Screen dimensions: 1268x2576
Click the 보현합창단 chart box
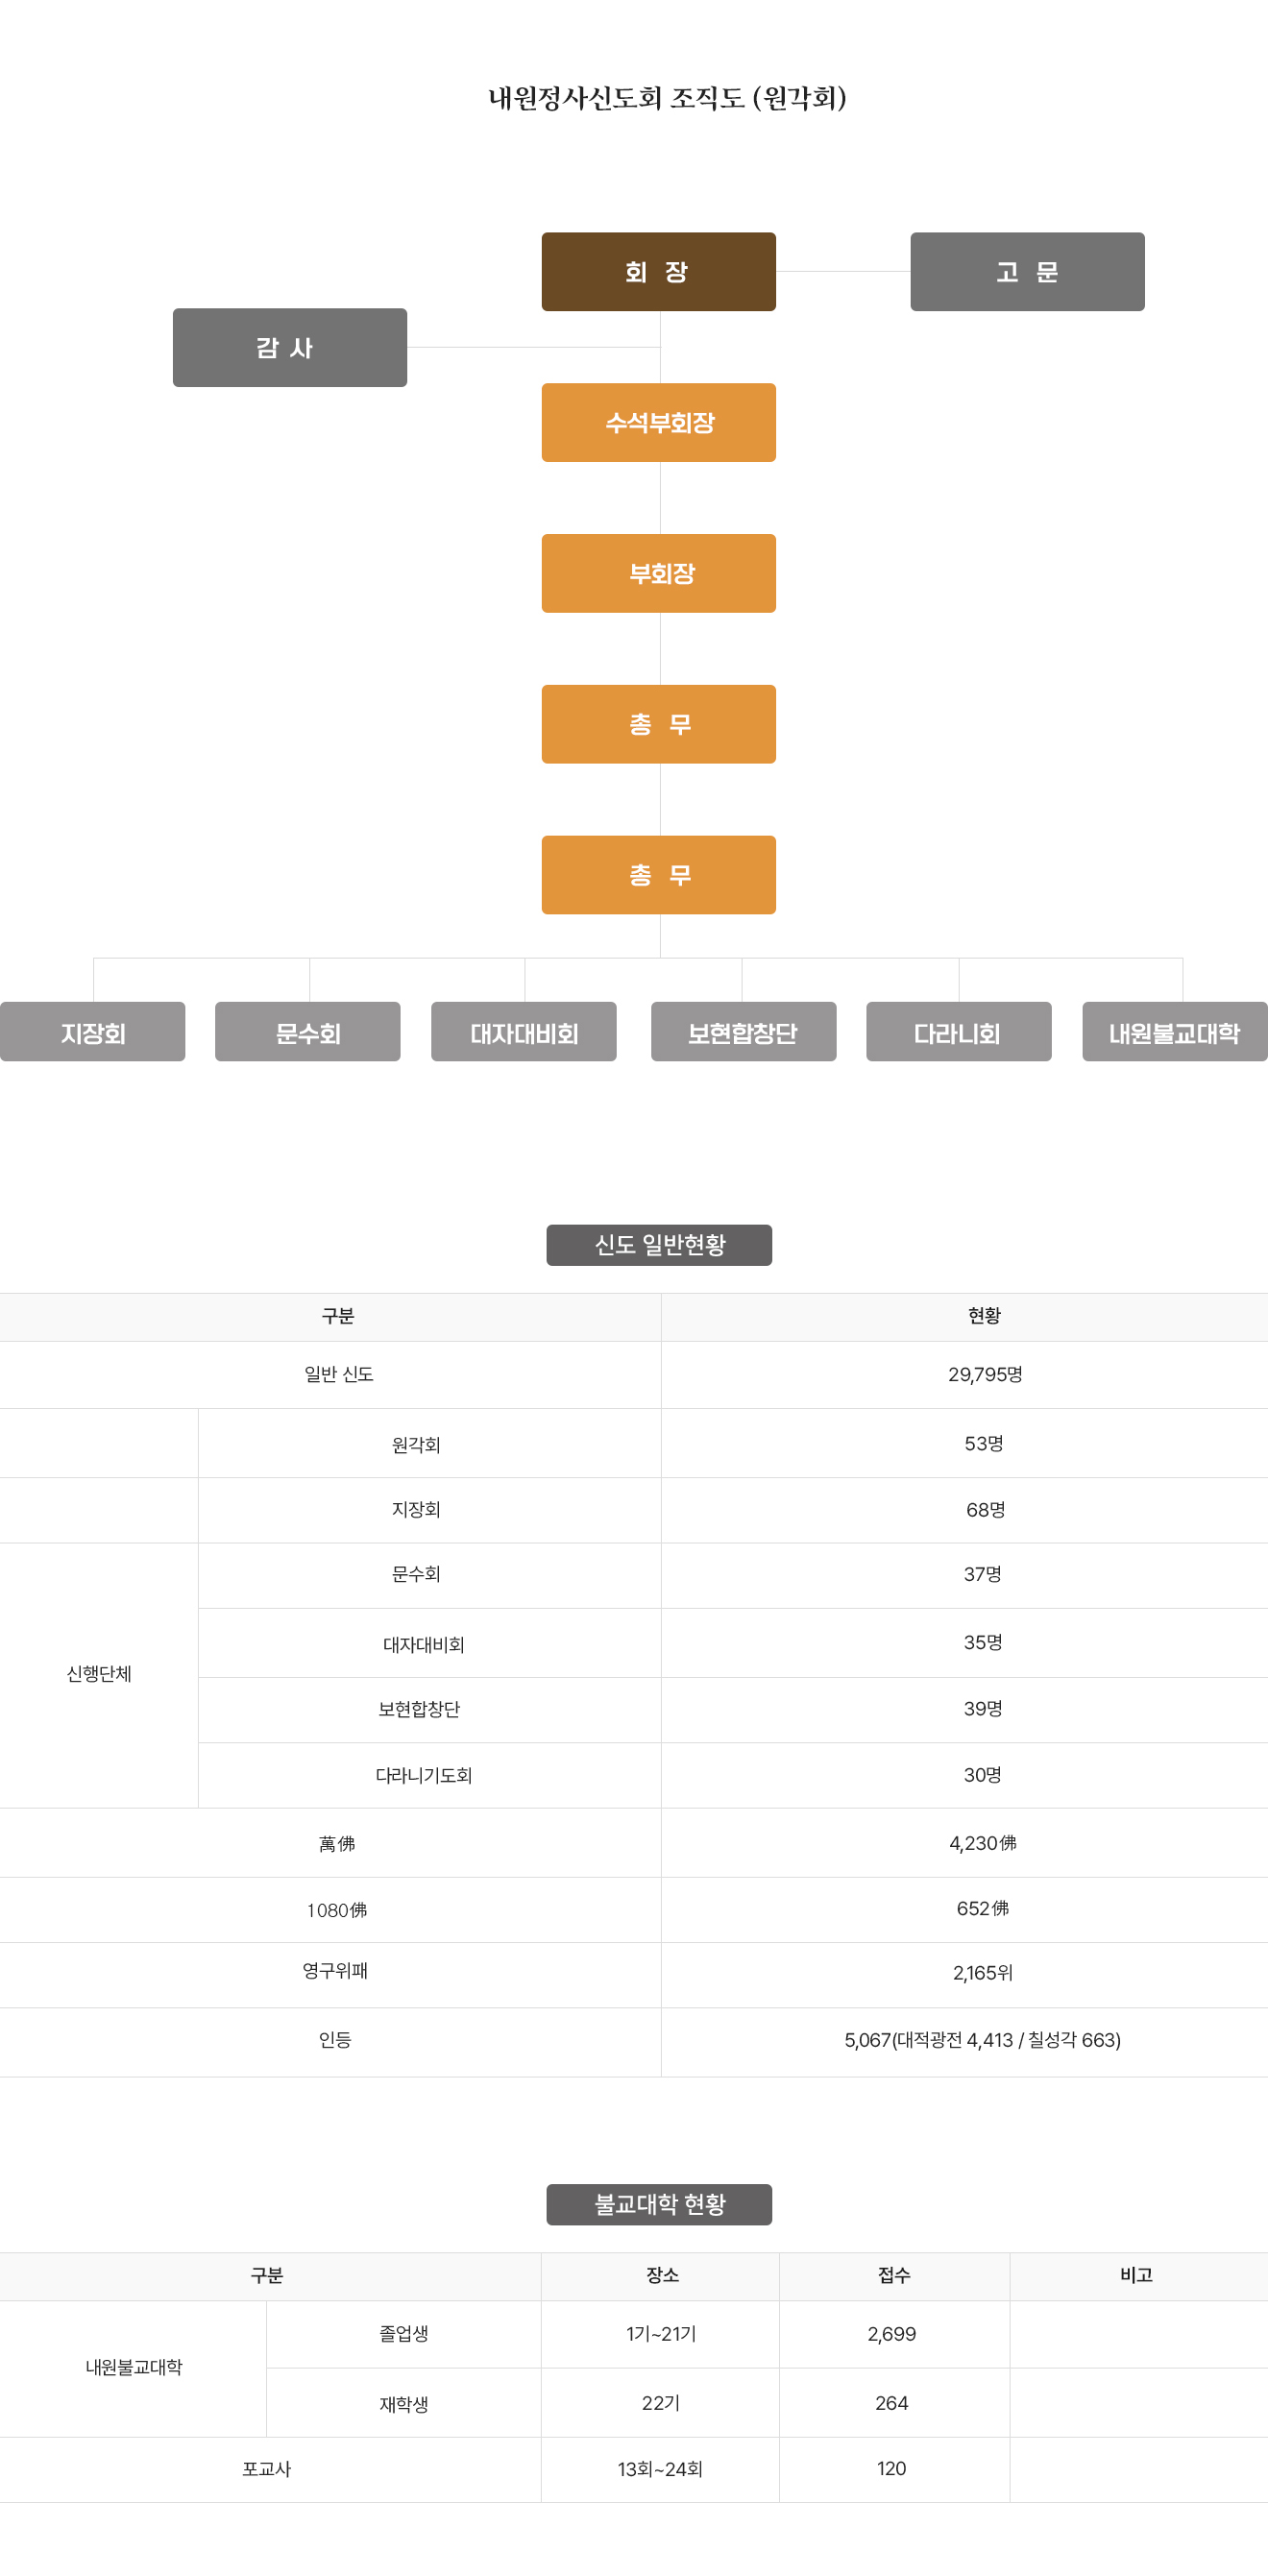[742, 1032]
